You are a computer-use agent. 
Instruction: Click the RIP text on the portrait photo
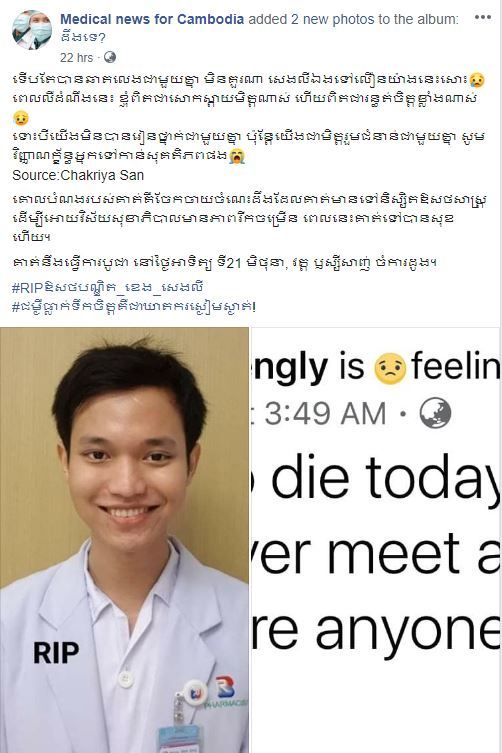(56, 653)
